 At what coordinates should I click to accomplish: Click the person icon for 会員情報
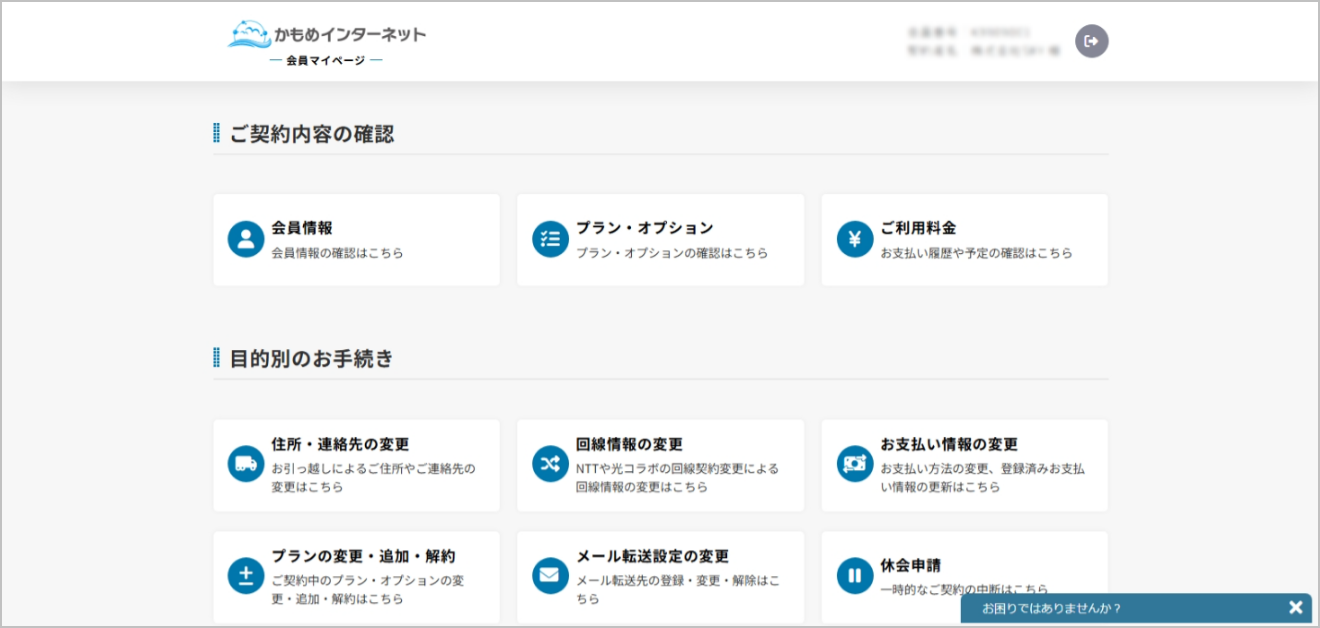click(246, 240)
